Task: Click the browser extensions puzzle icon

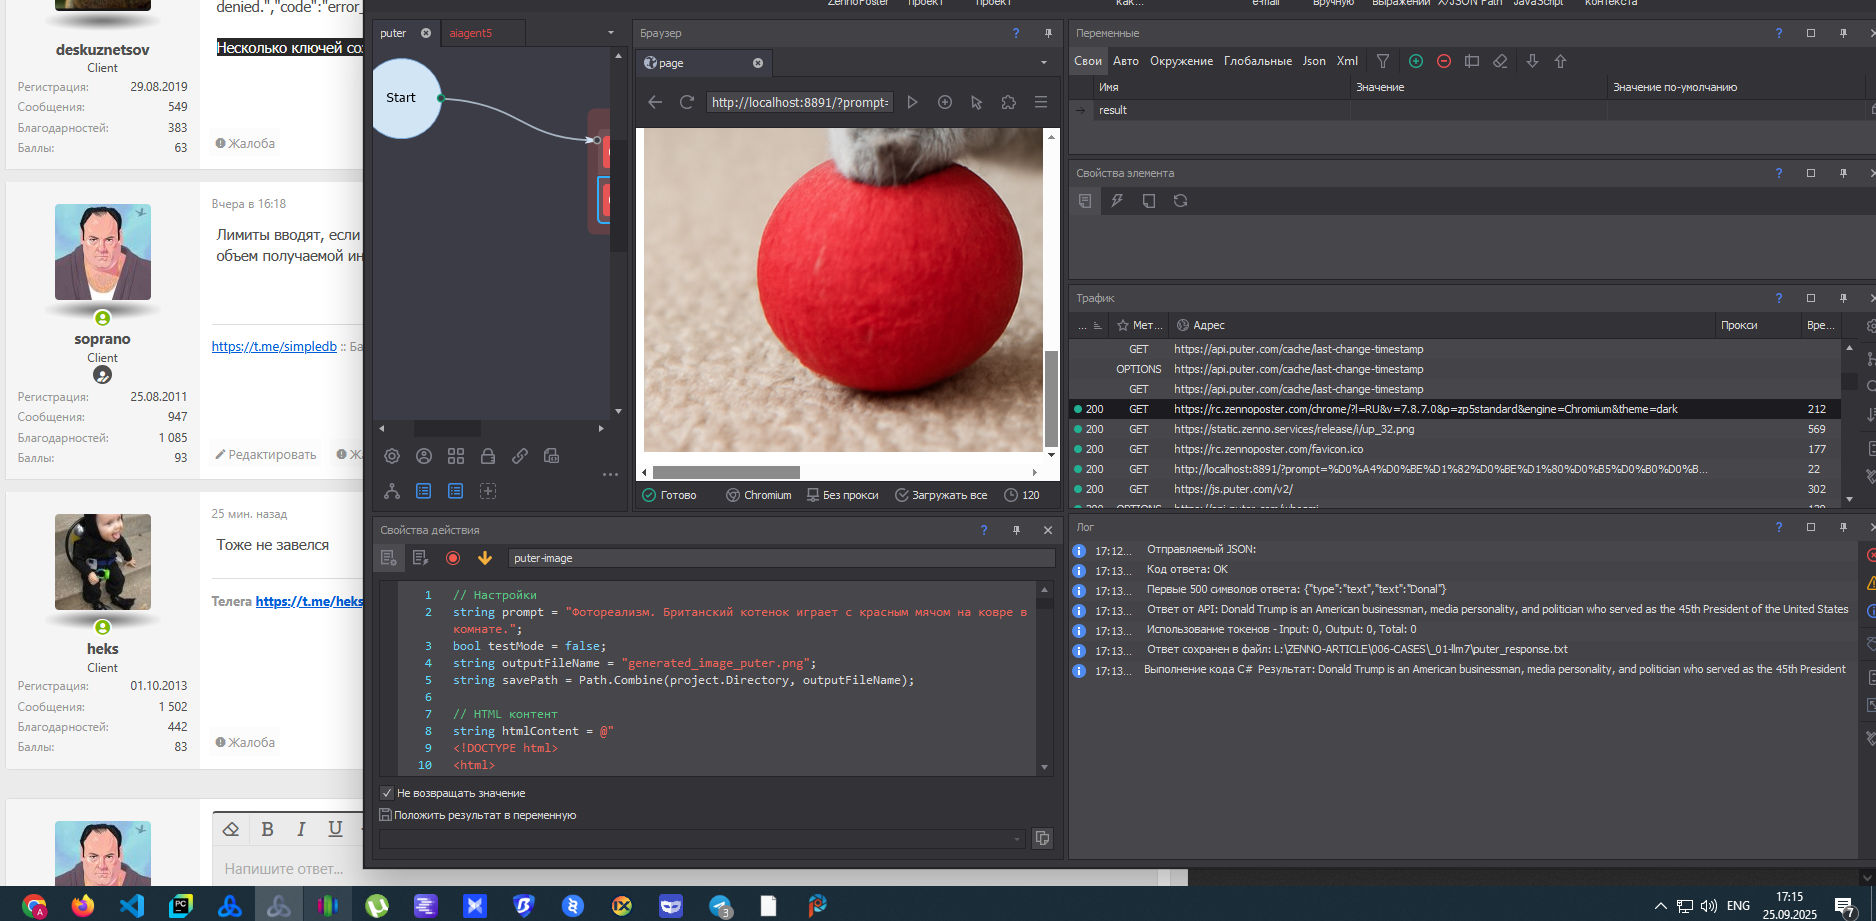Action: tap(1008, 102)
